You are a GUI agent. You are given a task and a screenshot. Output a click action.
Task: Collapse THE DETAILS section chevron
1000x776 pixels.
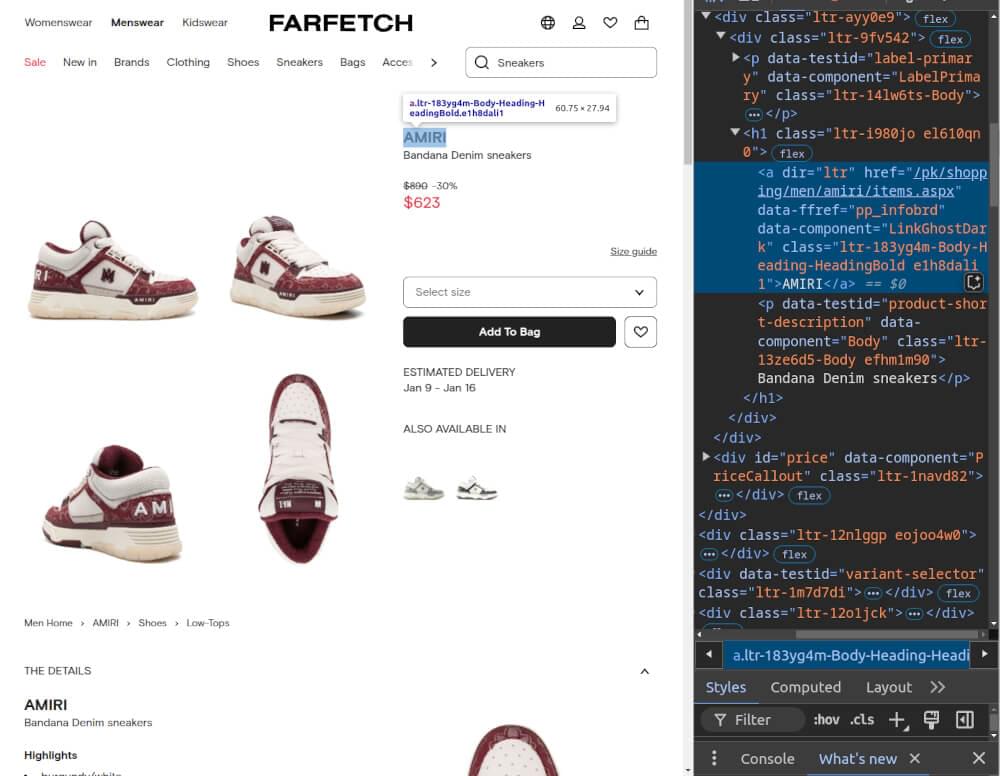(645, 670)
